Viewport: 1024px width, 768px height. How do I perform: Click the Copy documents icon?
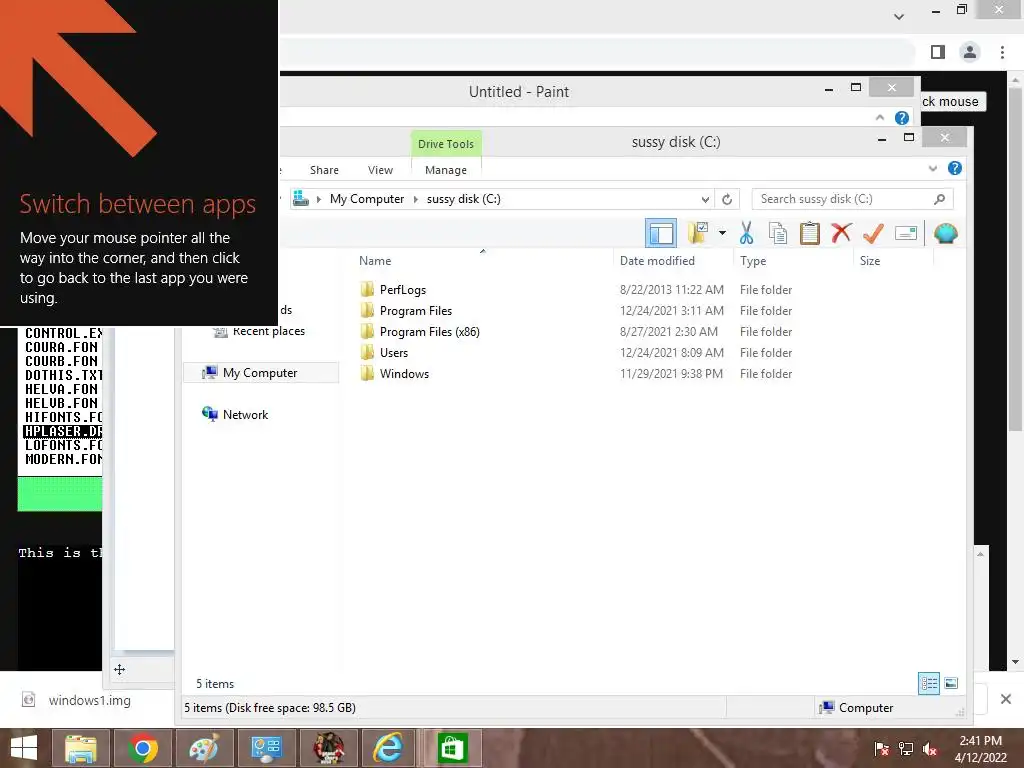tap(777, 232)
